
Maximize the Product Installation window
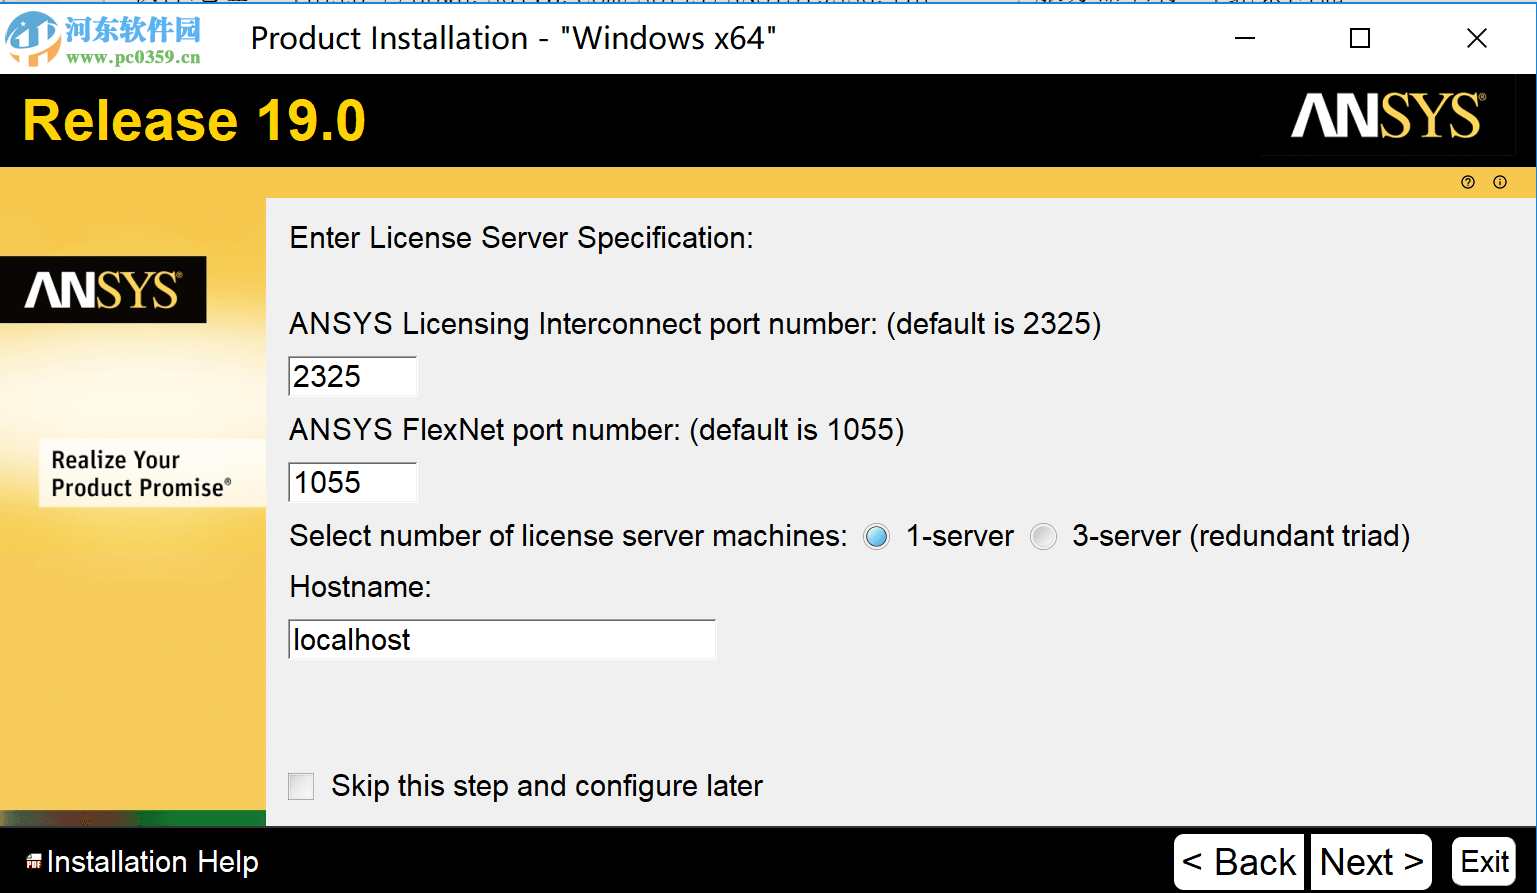pyautogui.click(x=1360, y=38)
